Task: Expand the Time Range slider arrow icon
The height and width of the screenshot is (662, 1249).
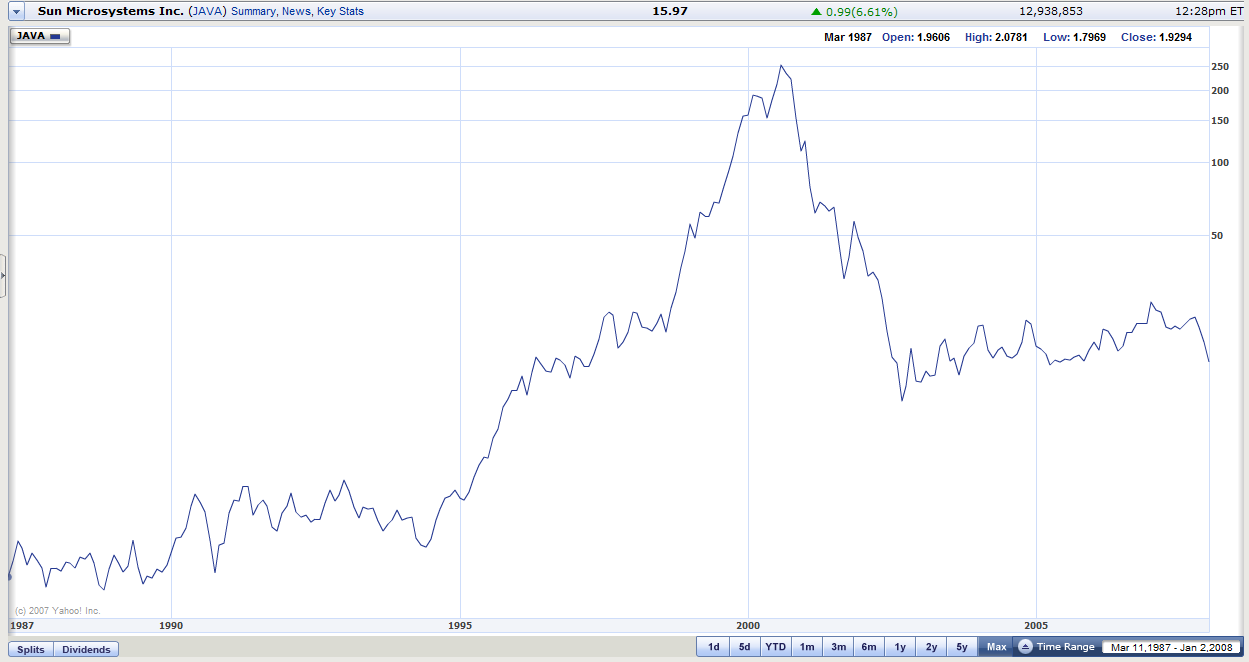Action: pos(1026,647)
